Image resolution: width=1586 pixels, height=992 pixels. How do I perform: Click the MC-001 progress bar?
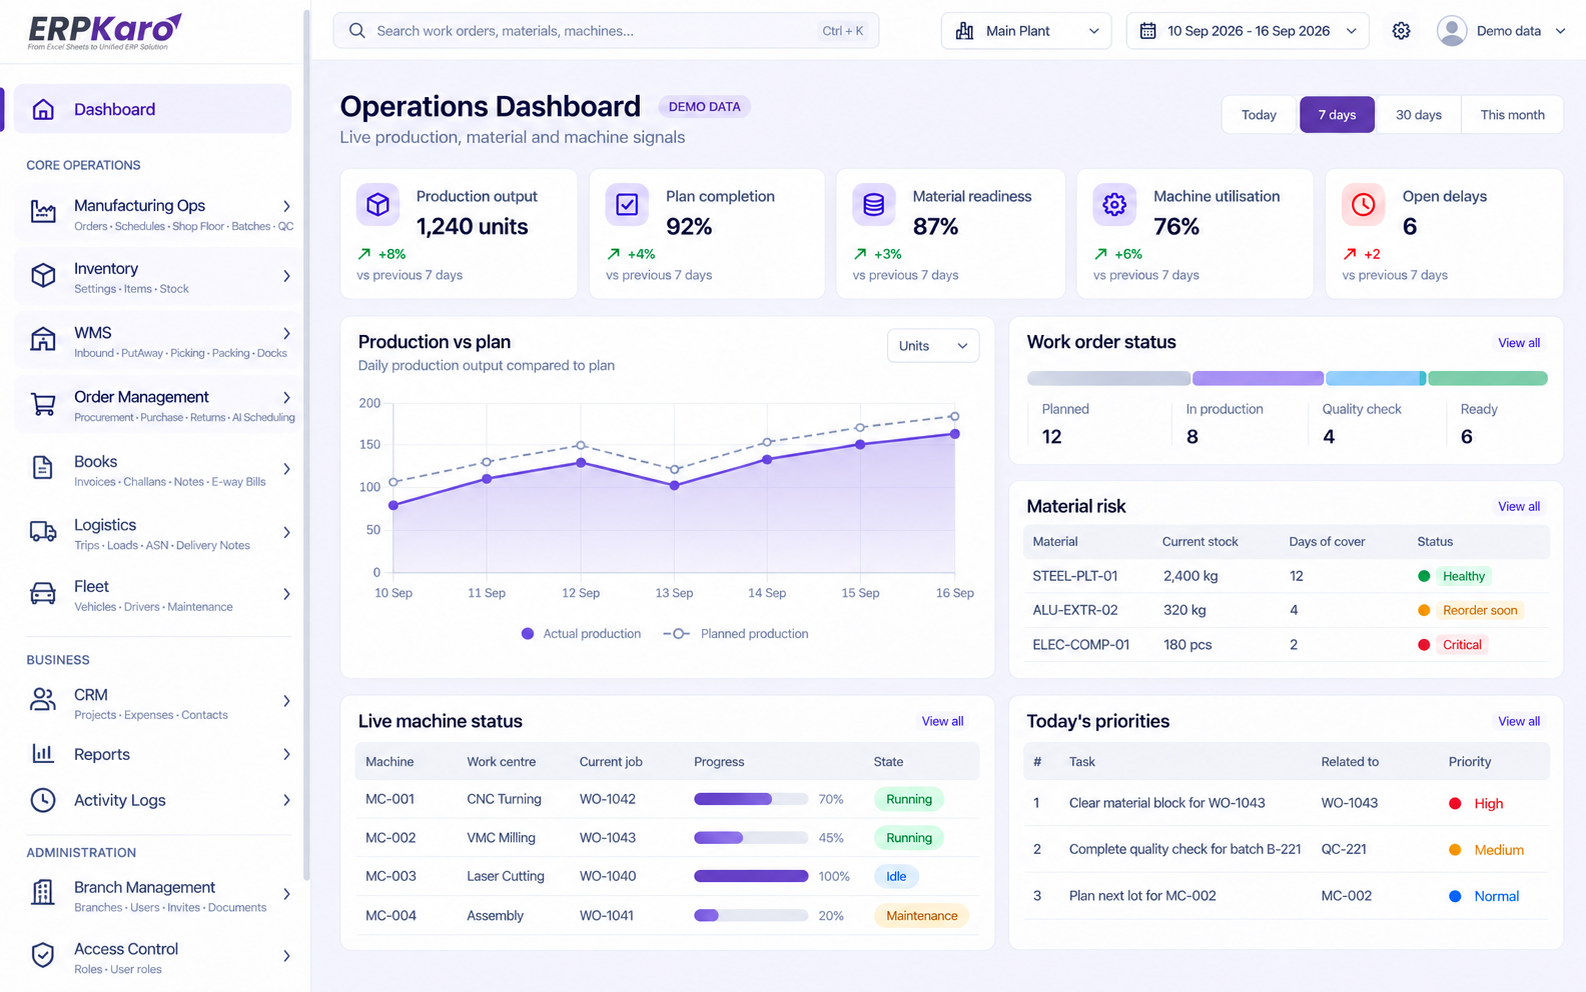coord(751,799)
